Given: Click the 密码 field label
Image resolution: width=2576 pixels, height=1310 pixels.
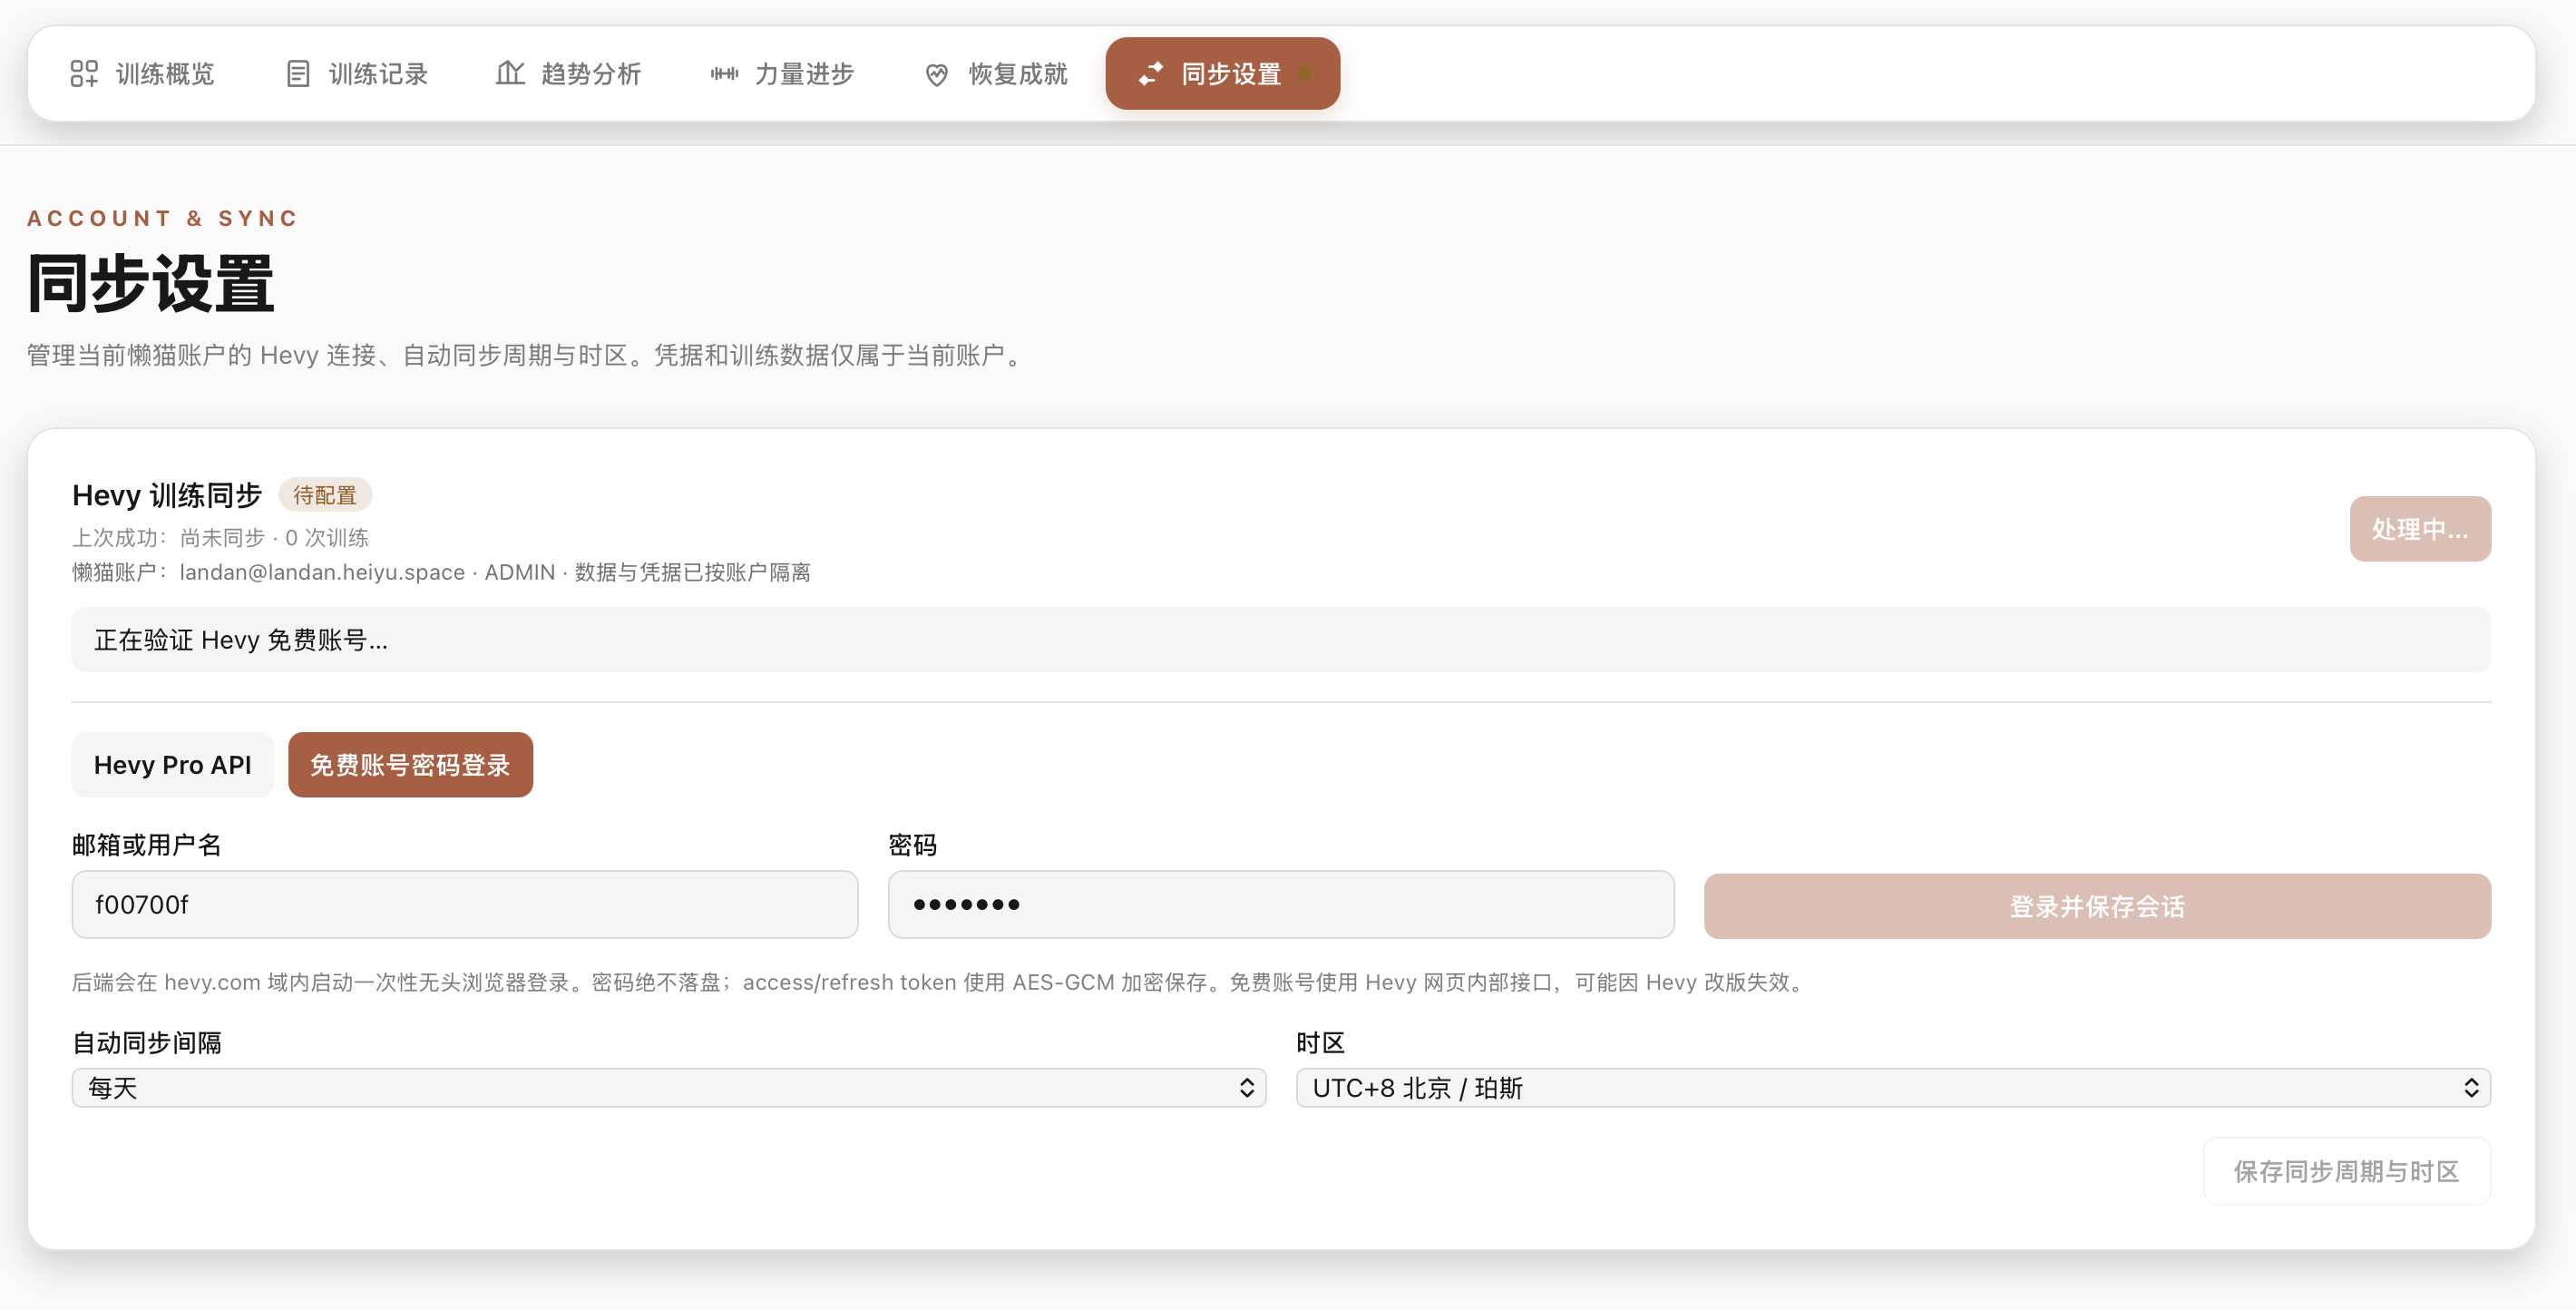Looking at the screenshot, I should click(x=913, y=845).
